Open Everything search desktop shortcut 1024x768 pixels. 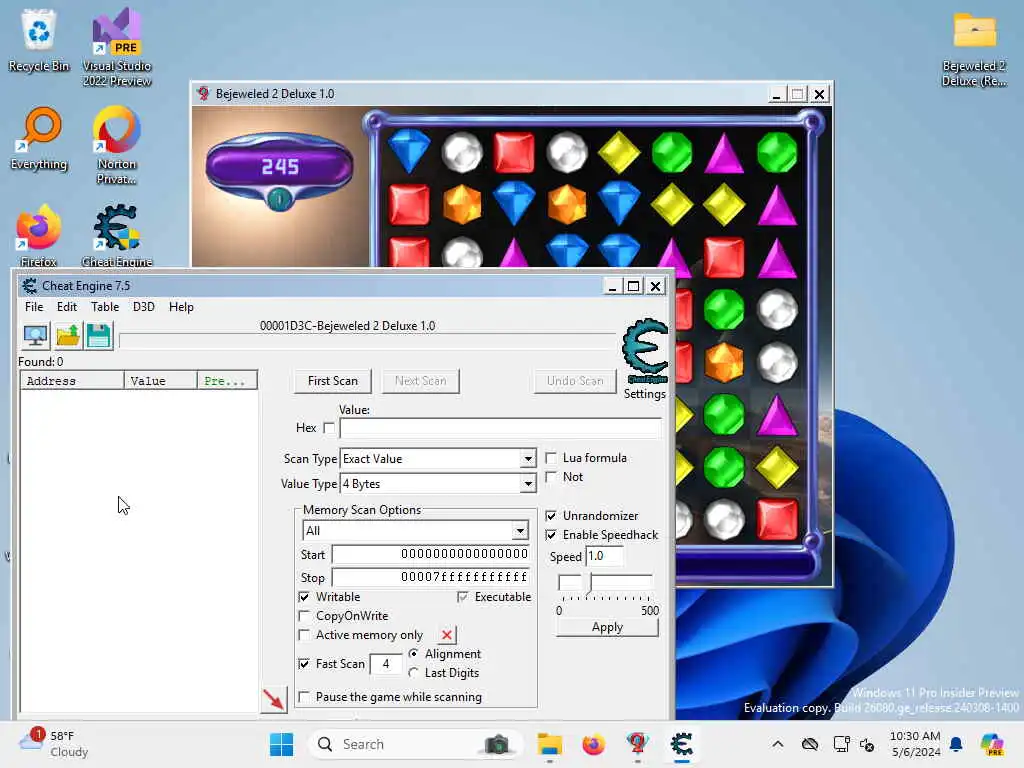(x=39, y=138)
